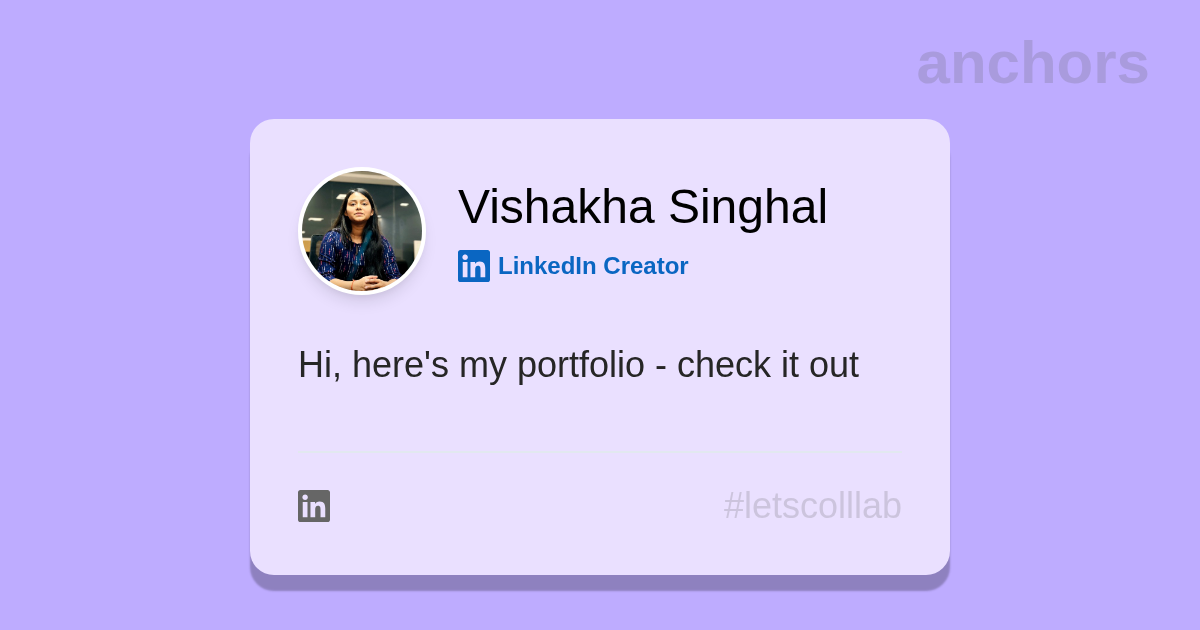Open Vishakha Singhal's round profile photo
This screenshot has width=1200, height=630.
tap(362, 231)
